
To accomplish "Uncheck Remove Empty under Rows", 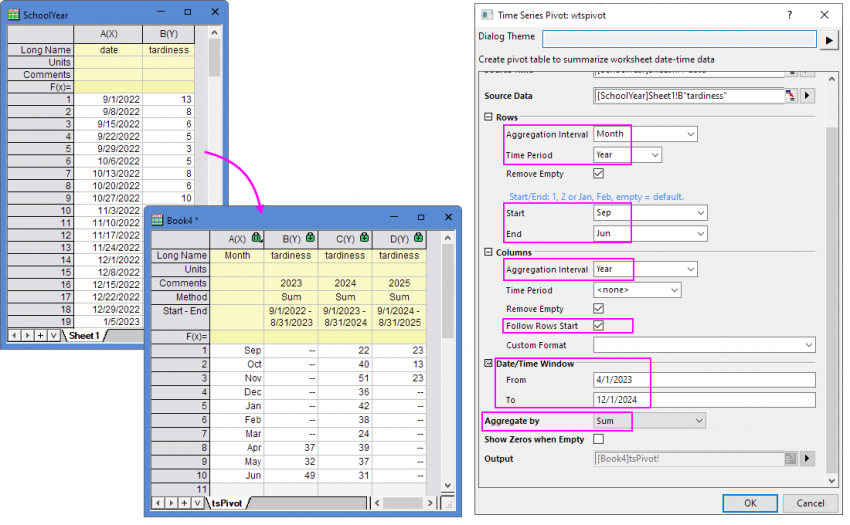I will click(x=599, y=173).
